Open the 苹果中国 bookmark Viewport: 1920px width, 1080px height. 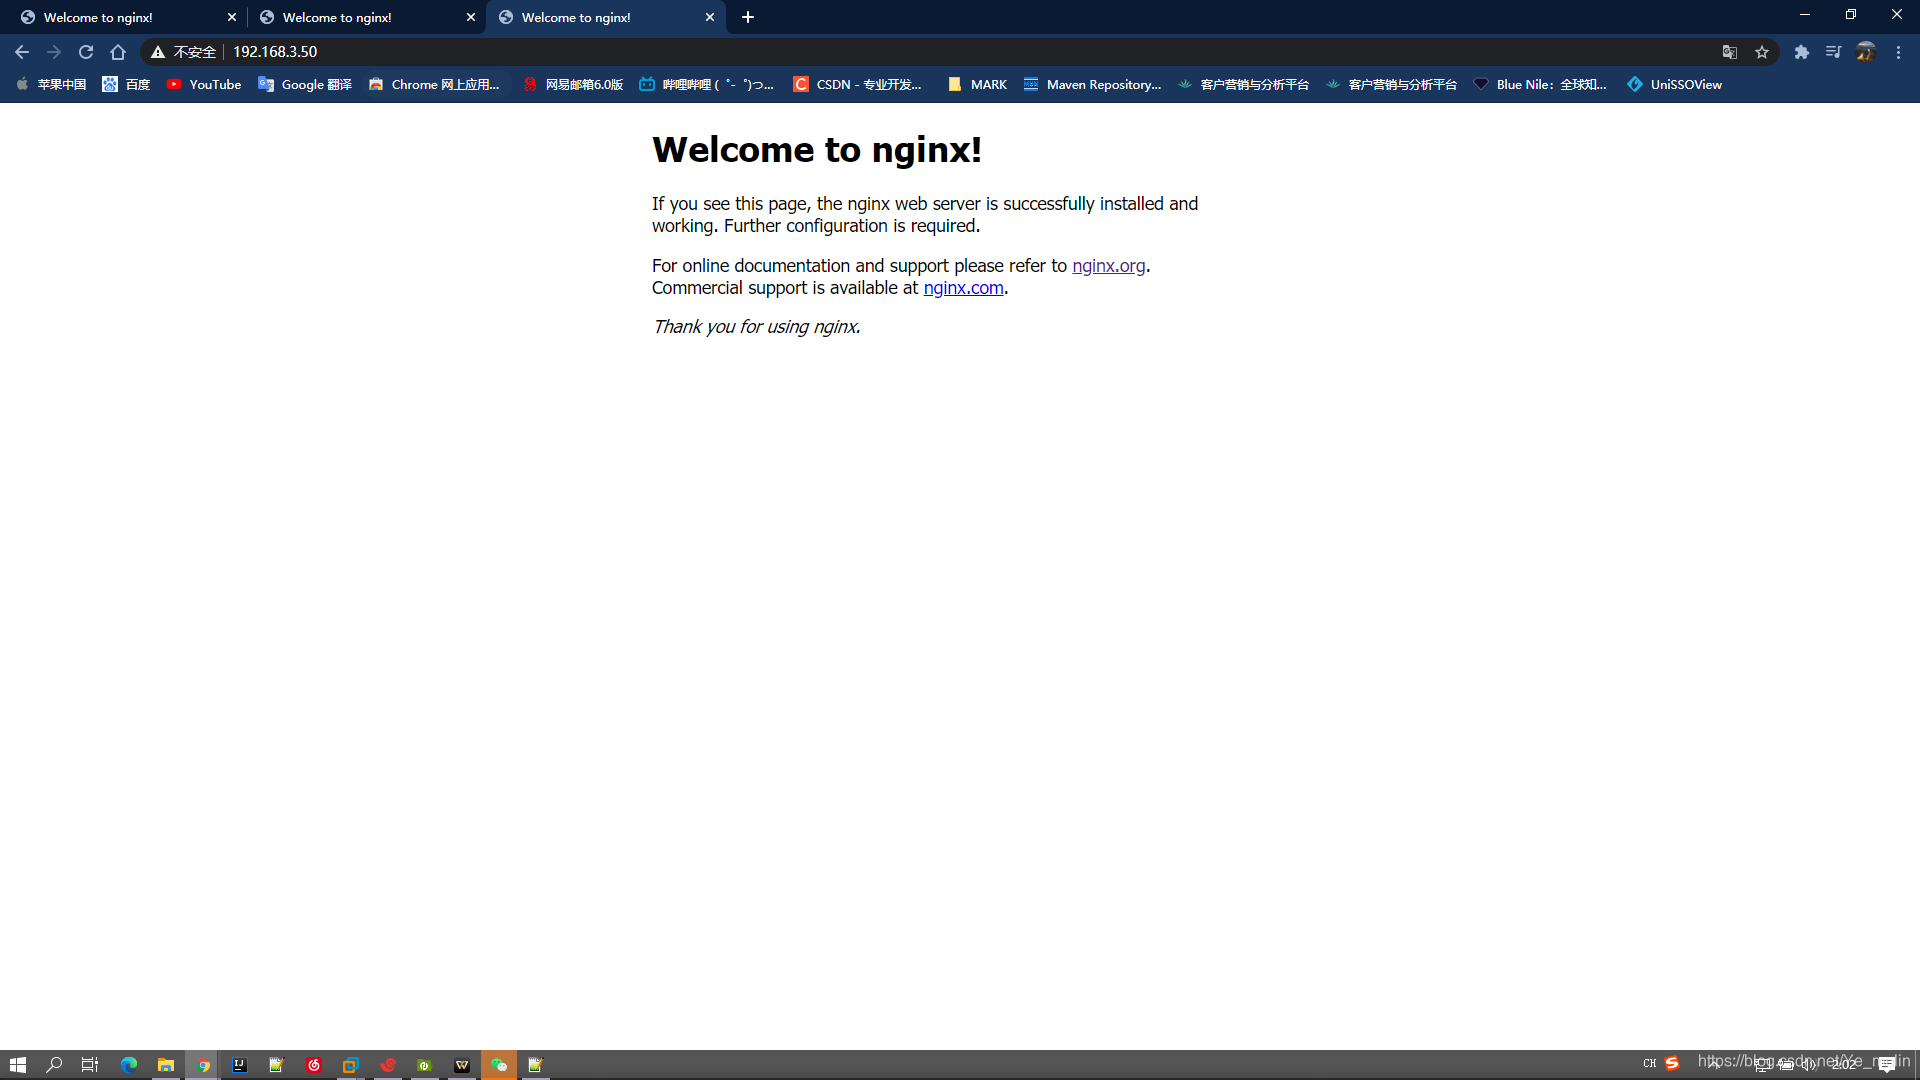pyautogui.click(x=51, y=84)
